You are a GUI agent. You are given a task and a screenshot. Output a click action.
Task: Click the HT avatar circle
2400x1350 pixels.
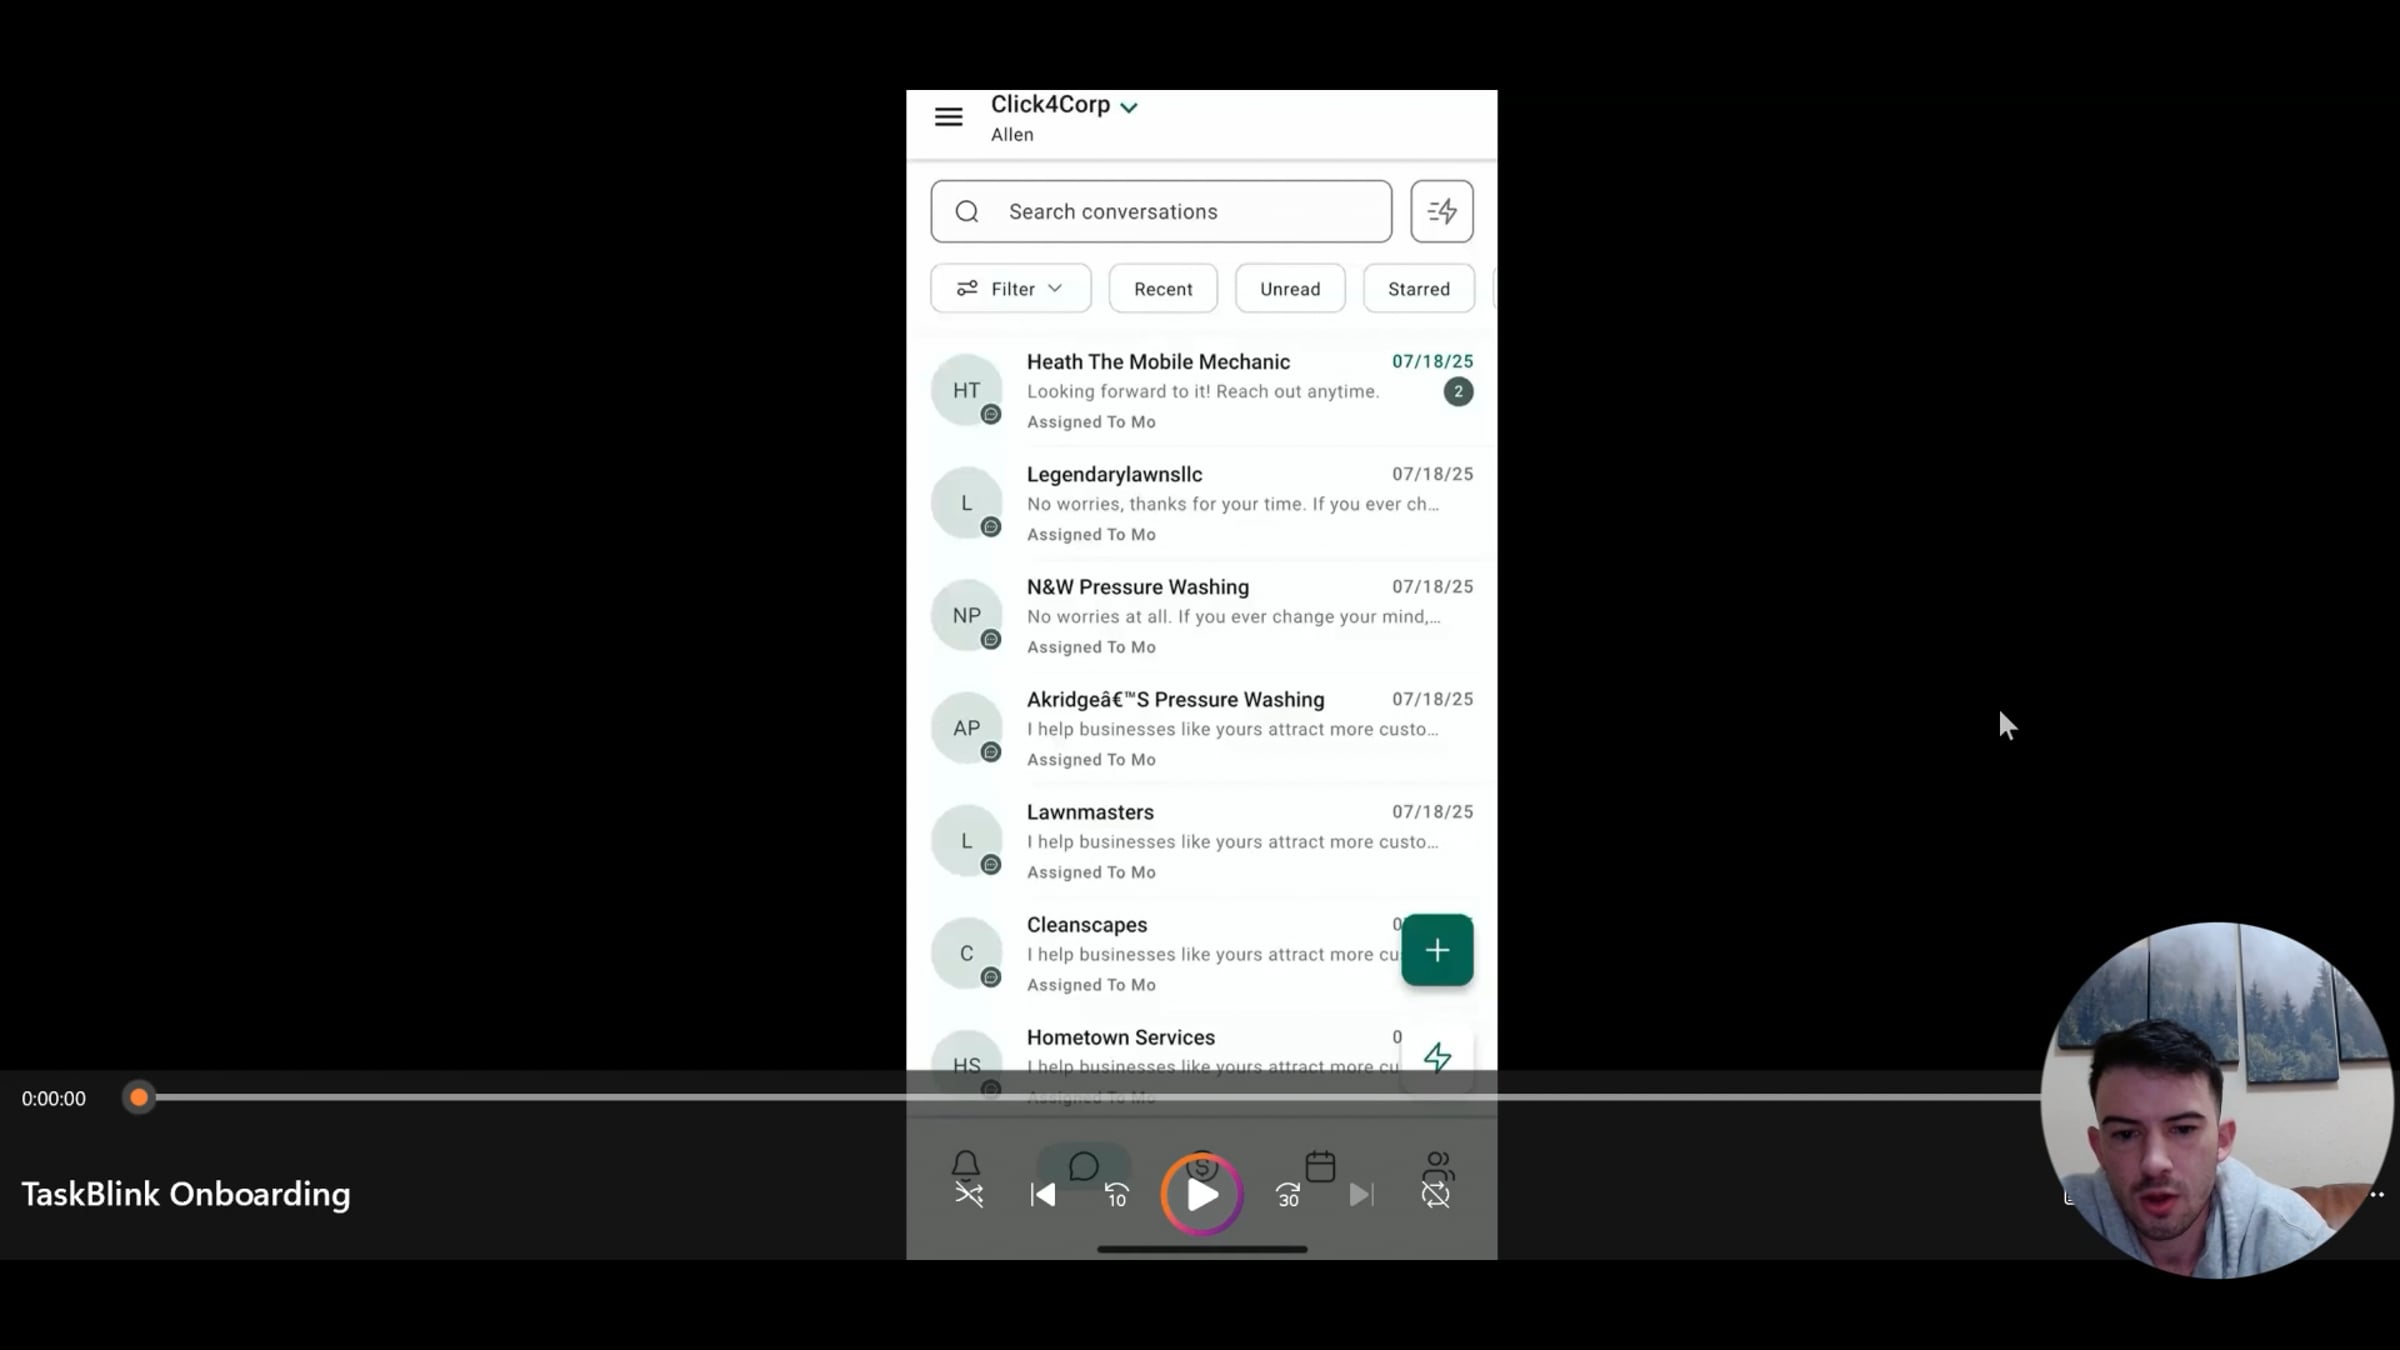tap(966, 390)
